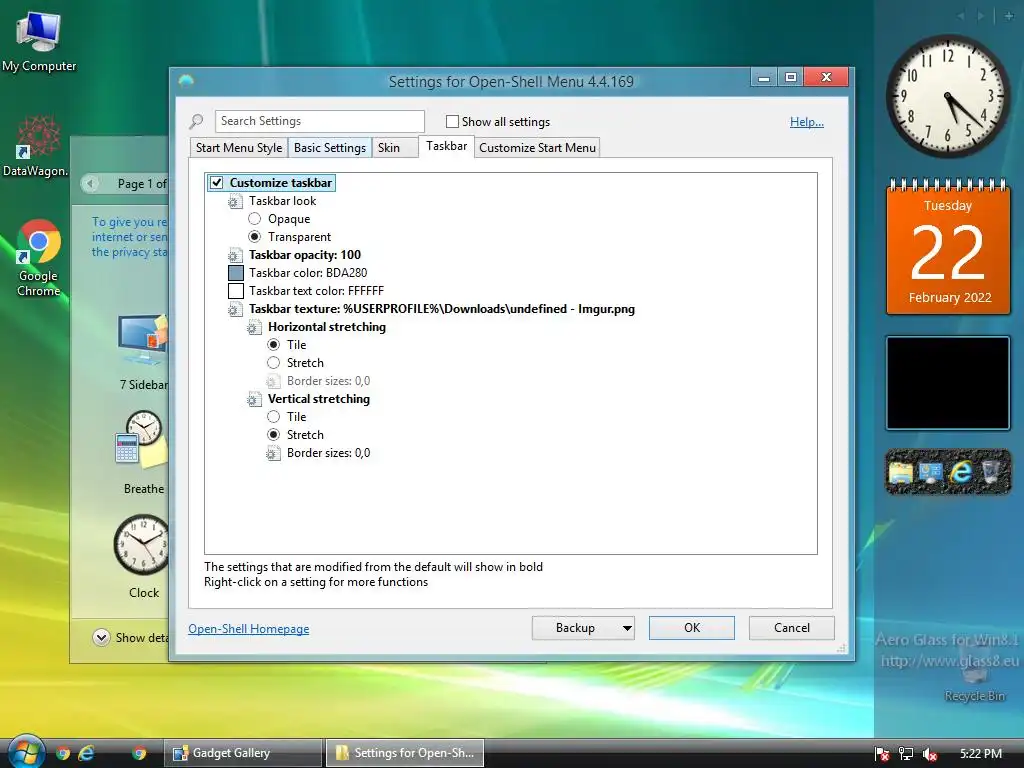The width and height of the screenshot is (1024, 768).
Task: Select Tile under Horizontal stretching
Action: (274, 345)
